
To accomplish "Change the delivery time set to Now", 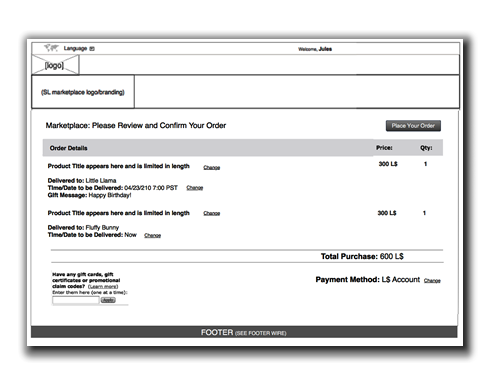I will pos(152,236).
